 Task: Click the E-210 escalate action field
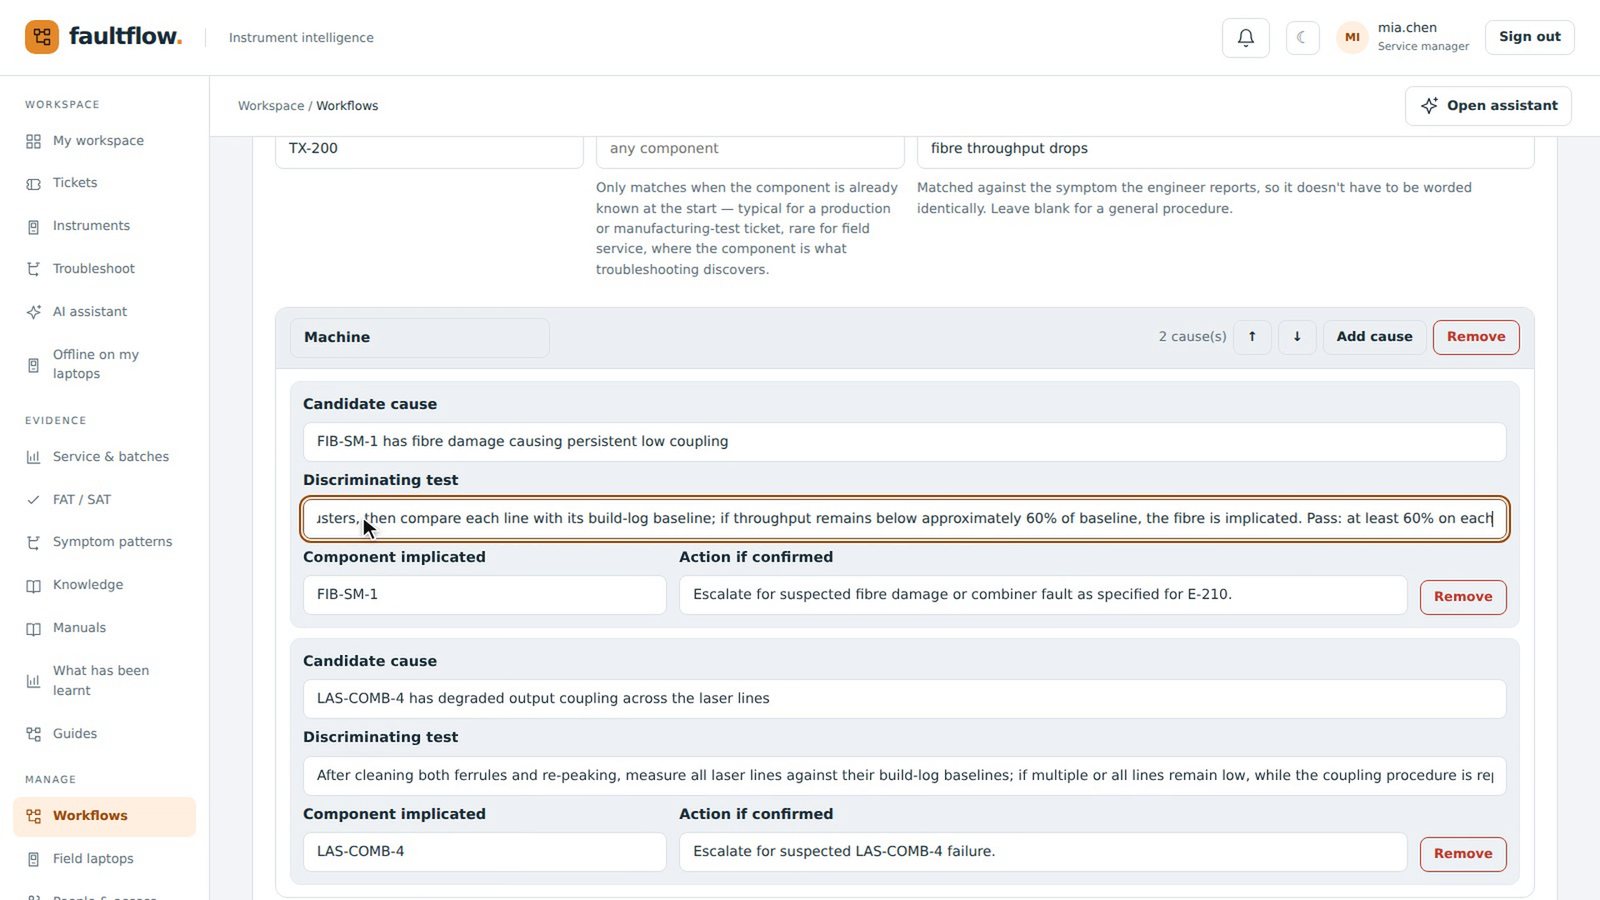[1043, 595]
